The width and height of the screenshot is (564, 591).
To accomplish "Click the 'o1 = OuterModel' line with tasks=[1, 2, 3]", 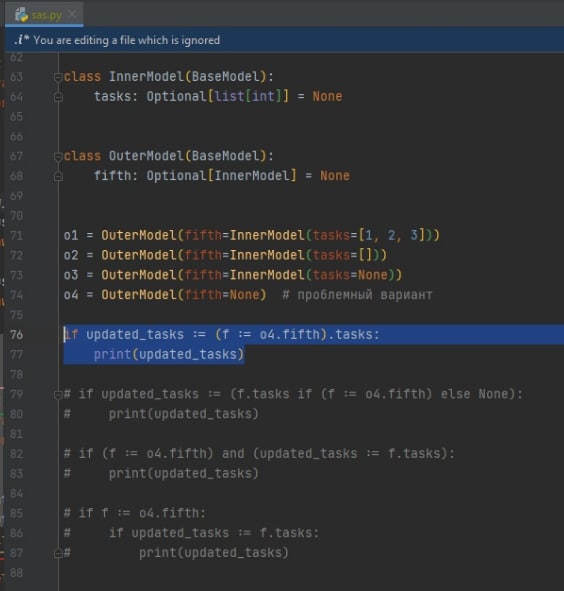I will (x=251, y=236).
